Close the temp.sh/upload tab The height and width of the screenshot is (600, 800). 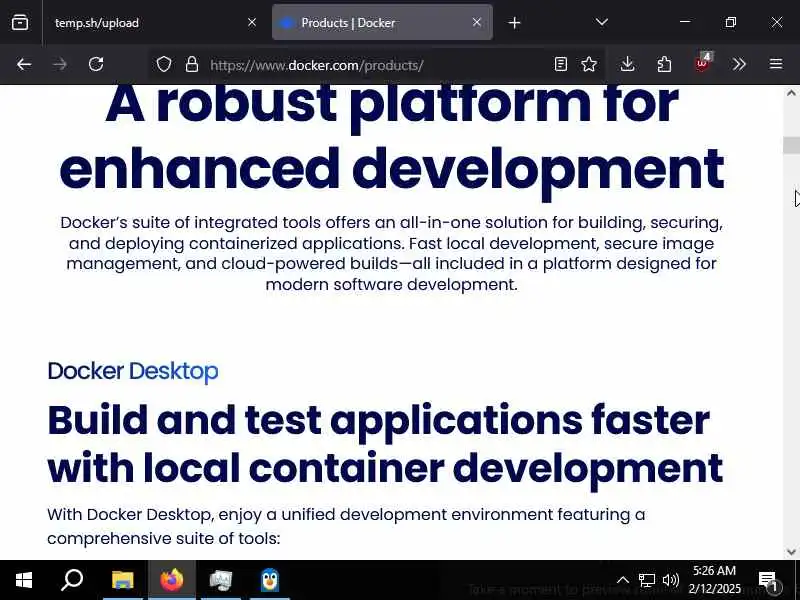pyautogui.click(x=252, y=22)
